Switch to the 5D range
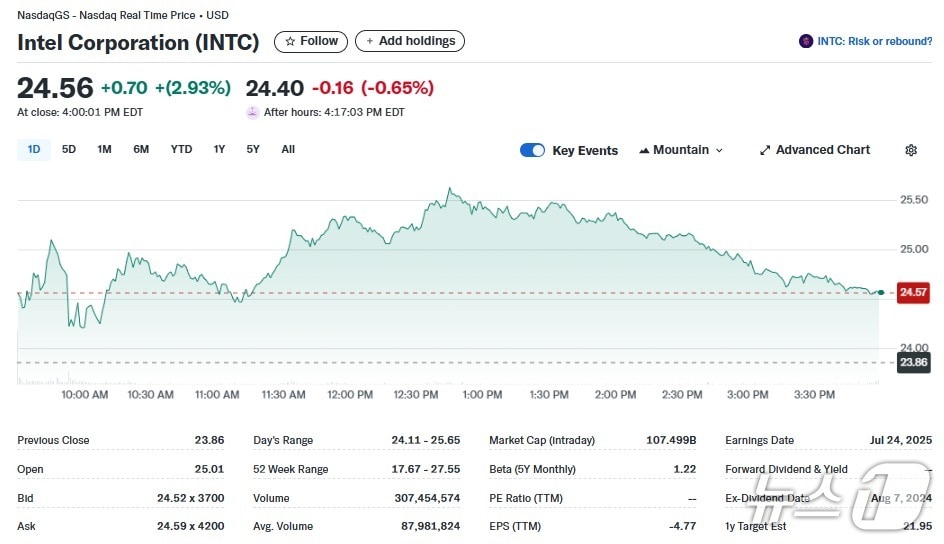The image size is (944, 544). click(69, 149)
